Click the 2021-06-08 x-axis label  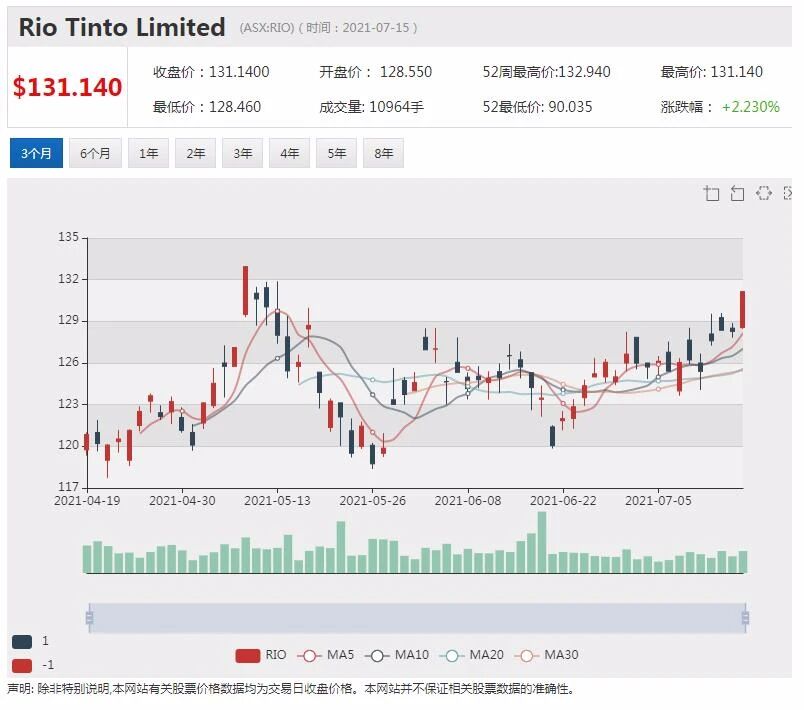click(468, 501)
